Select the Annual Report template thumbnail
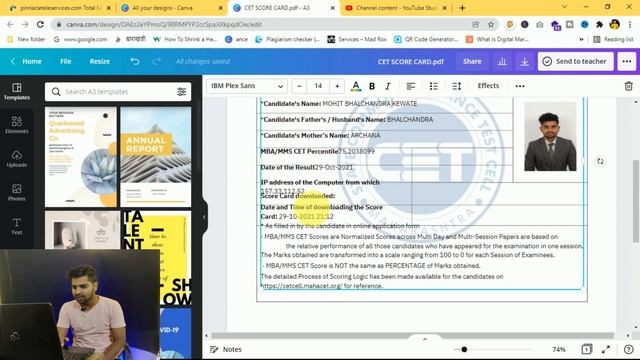 (x=156, y=157)
